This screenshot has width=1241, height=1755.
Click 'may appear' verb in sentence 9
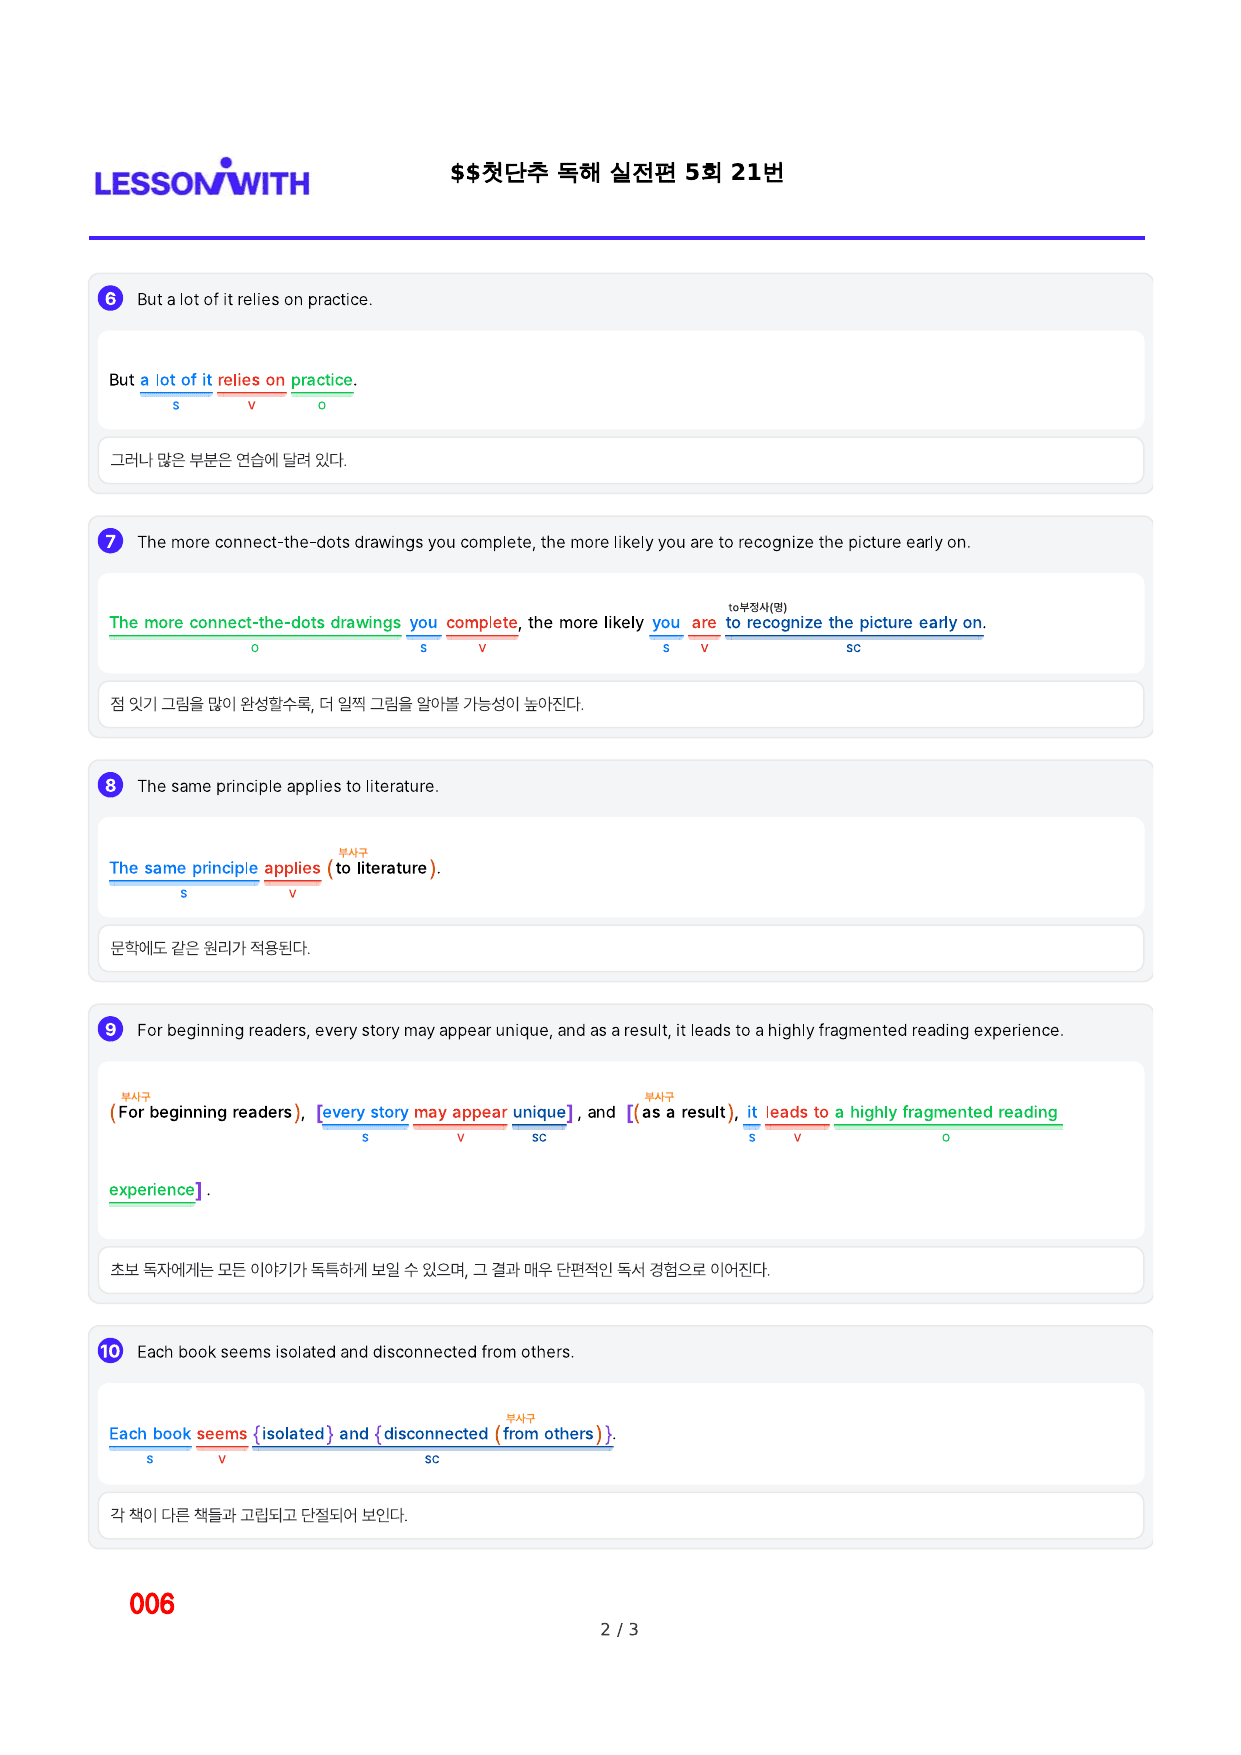tap(460, 1112)
